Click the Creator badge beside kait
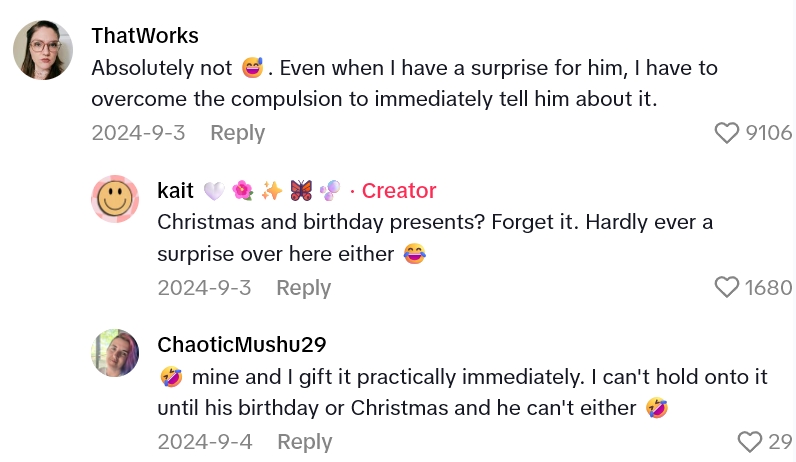This screenshot has width=796, height=462. pyautogui.click(x=399, y=191)
